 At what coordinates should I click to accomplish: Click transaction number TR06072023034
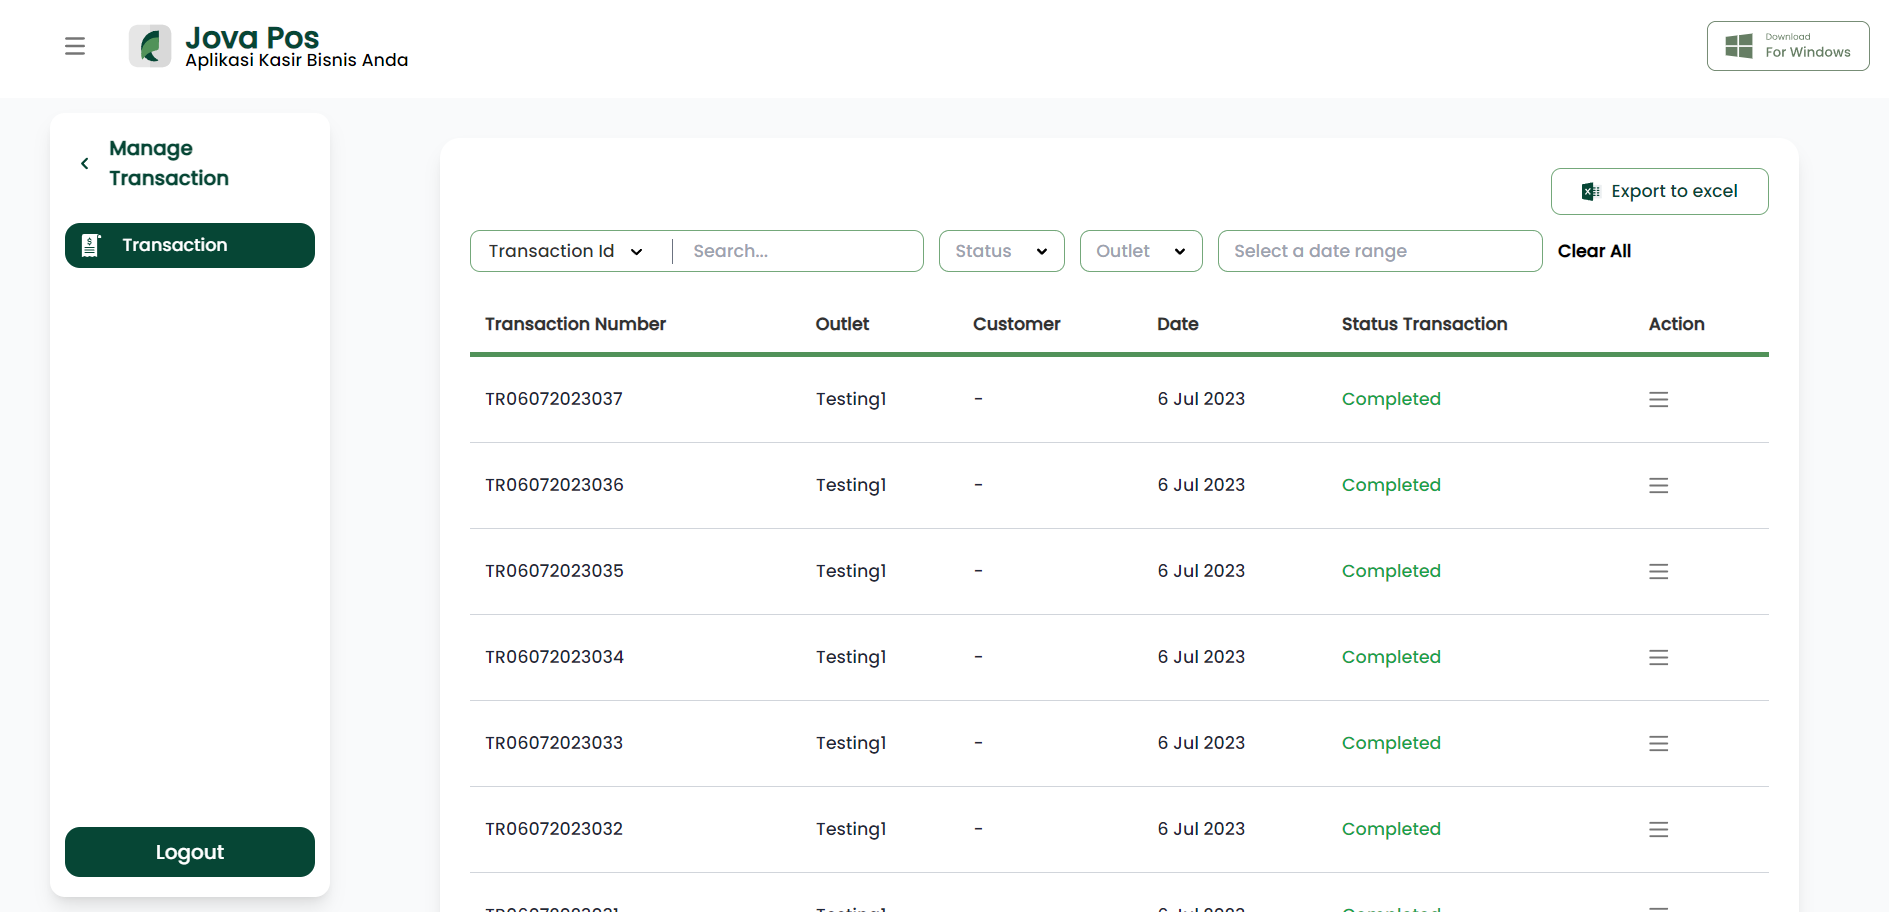pos(554,657)
